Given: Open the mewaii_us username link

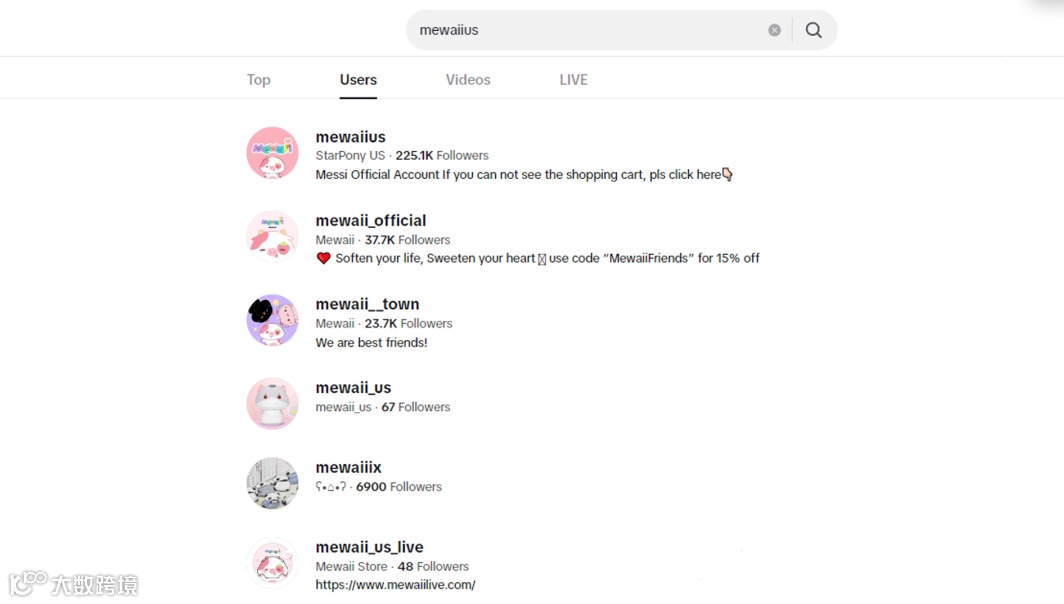Looking at the screenshot, I should click(x=353, y=388).
